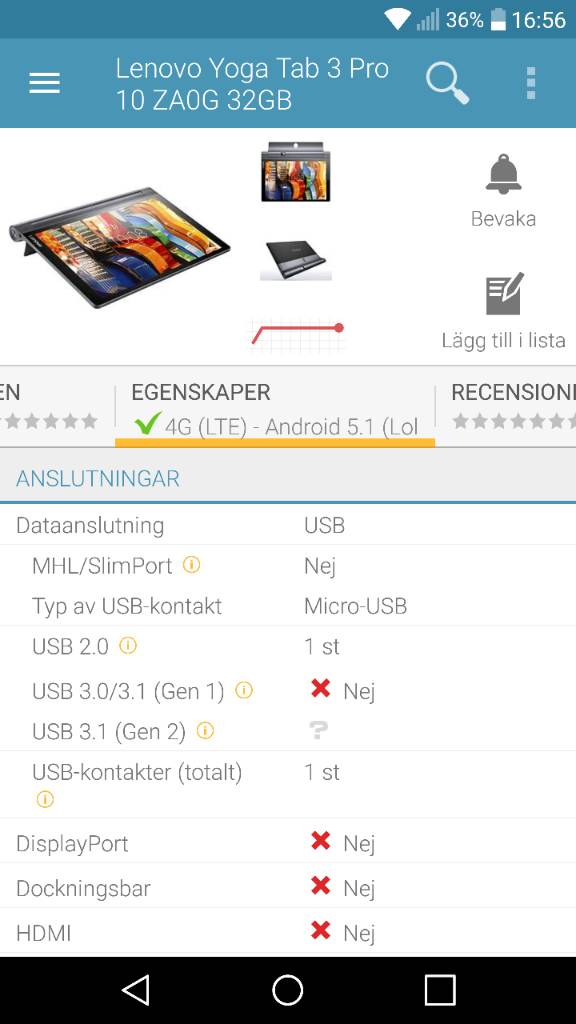Open the hamburger navigation menu

pos(44,83)
